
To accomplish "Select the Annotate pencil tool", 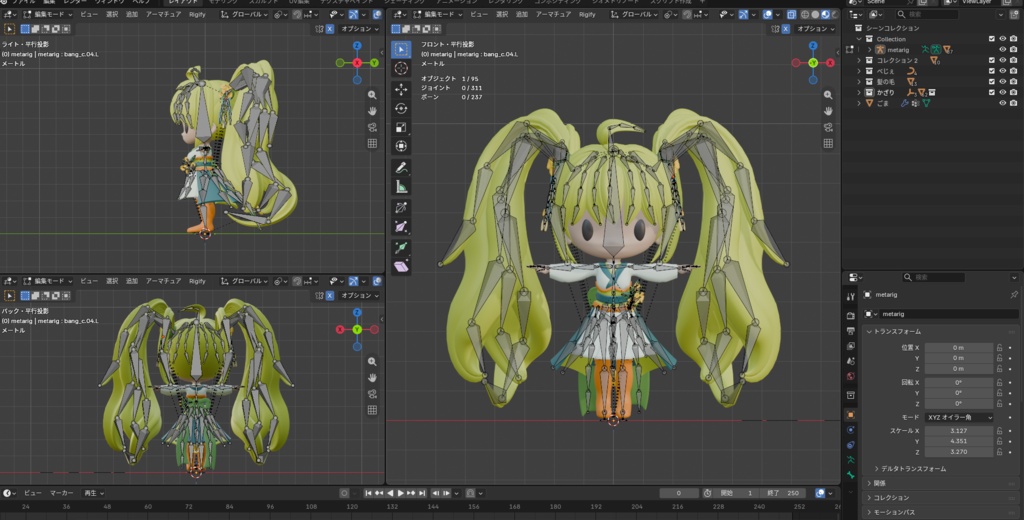I will click(401, 168).
